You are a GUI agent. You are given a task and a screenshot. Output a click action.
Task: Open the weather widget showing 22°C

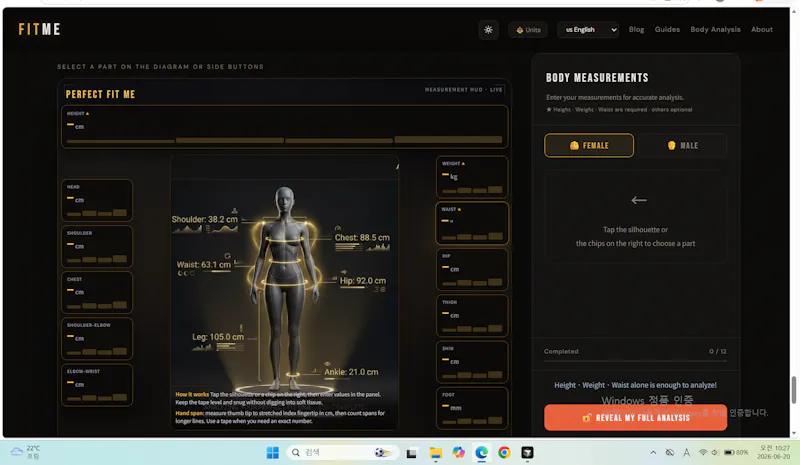[26, 452]
